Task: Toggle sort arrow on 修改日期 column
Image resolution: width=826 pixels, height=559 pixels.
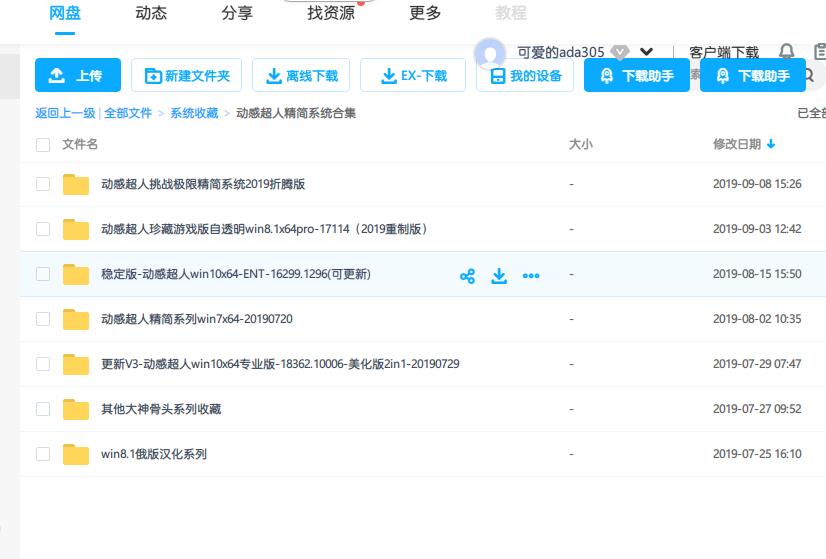Action: click(771, 145)
